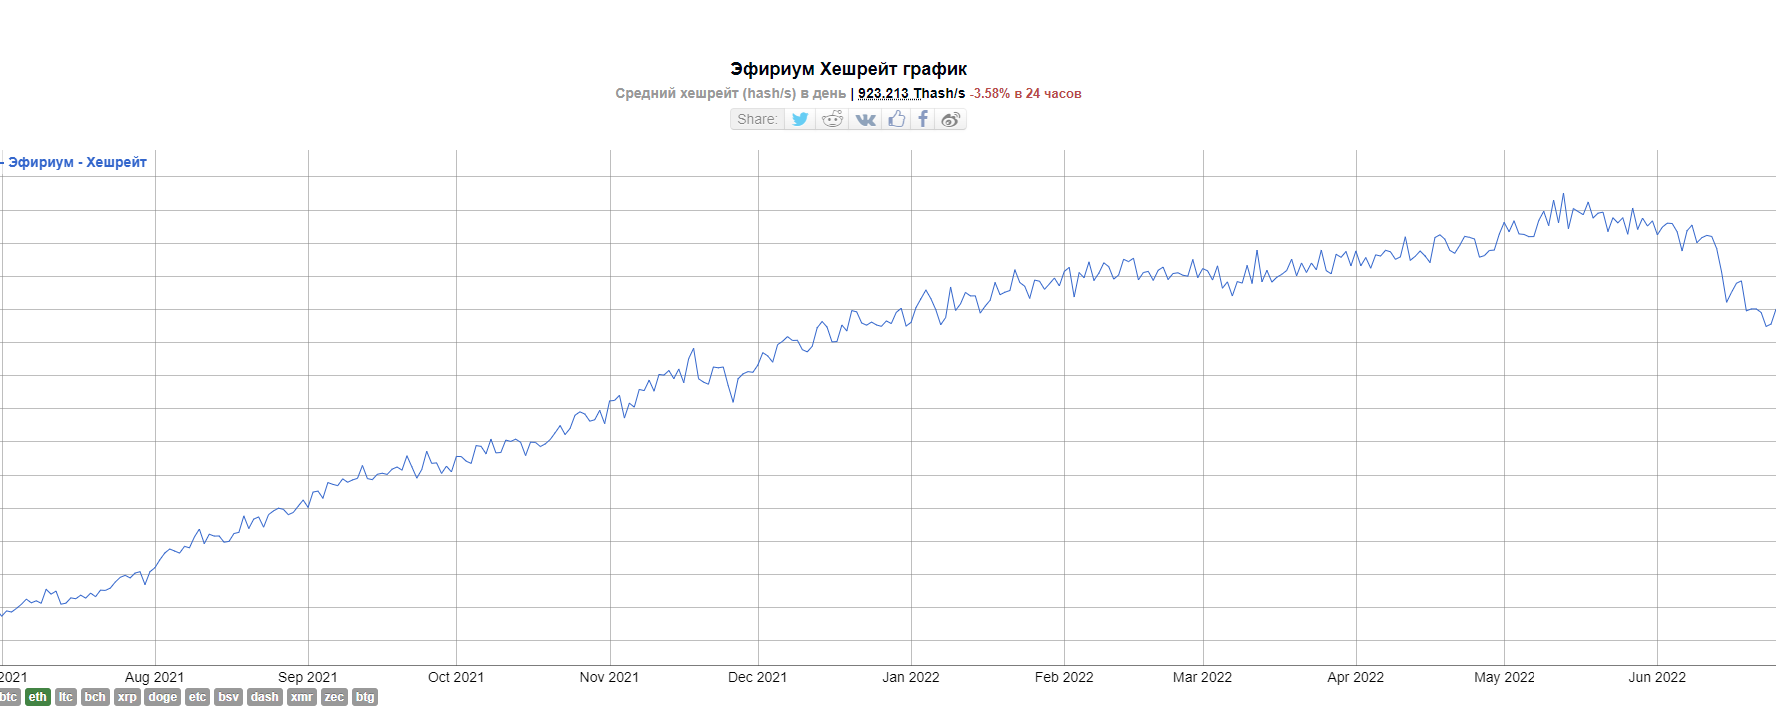
Task: Share chart on Reddit
Action: pyautogui.click(x=832, y=119)
